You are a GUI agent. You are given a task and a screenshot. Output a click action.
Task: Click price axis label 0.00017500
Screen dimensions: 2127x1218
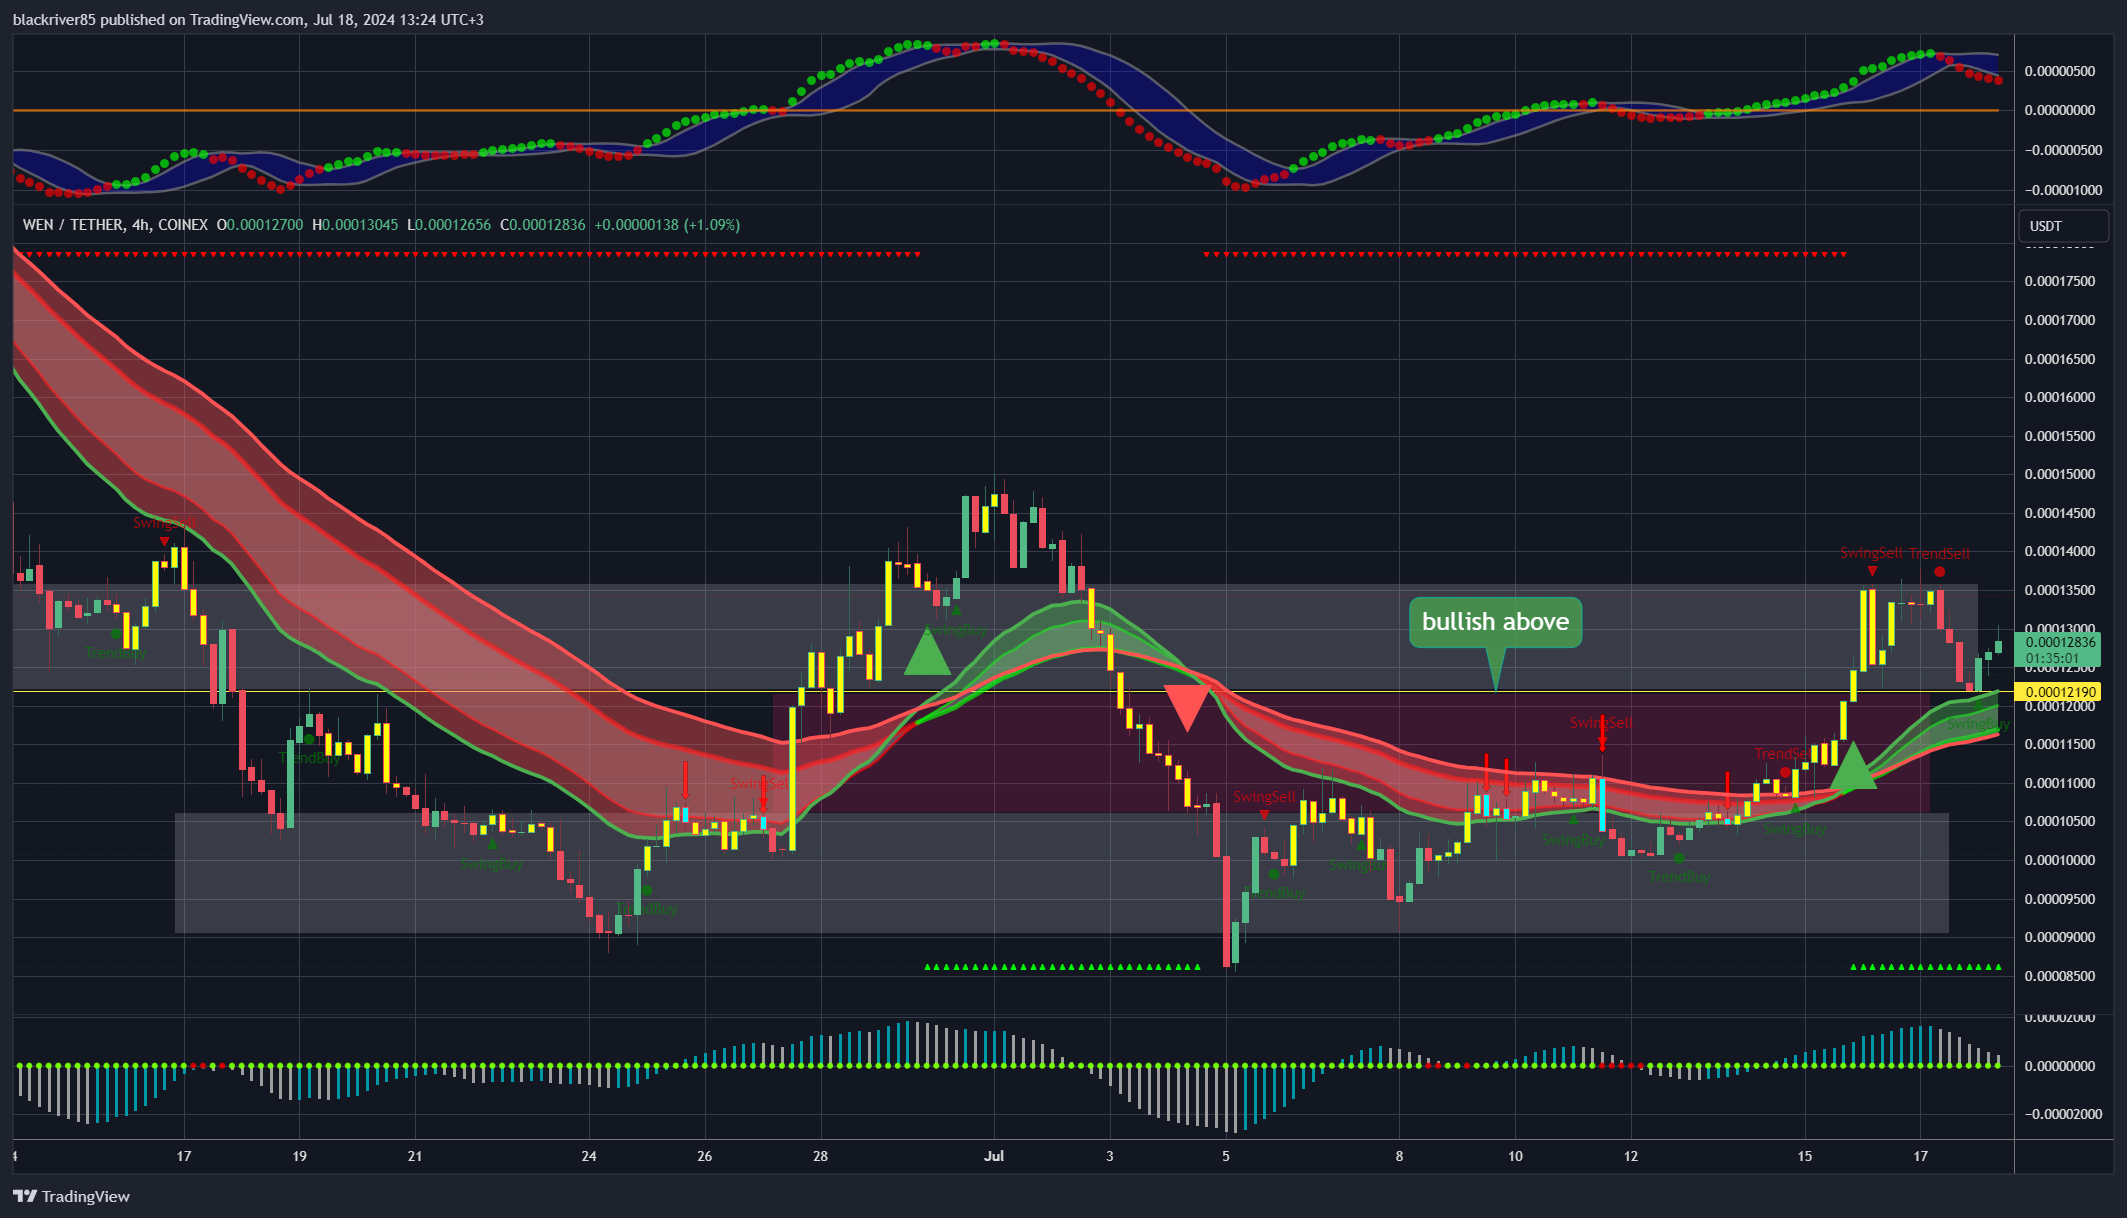[2059, 281]
